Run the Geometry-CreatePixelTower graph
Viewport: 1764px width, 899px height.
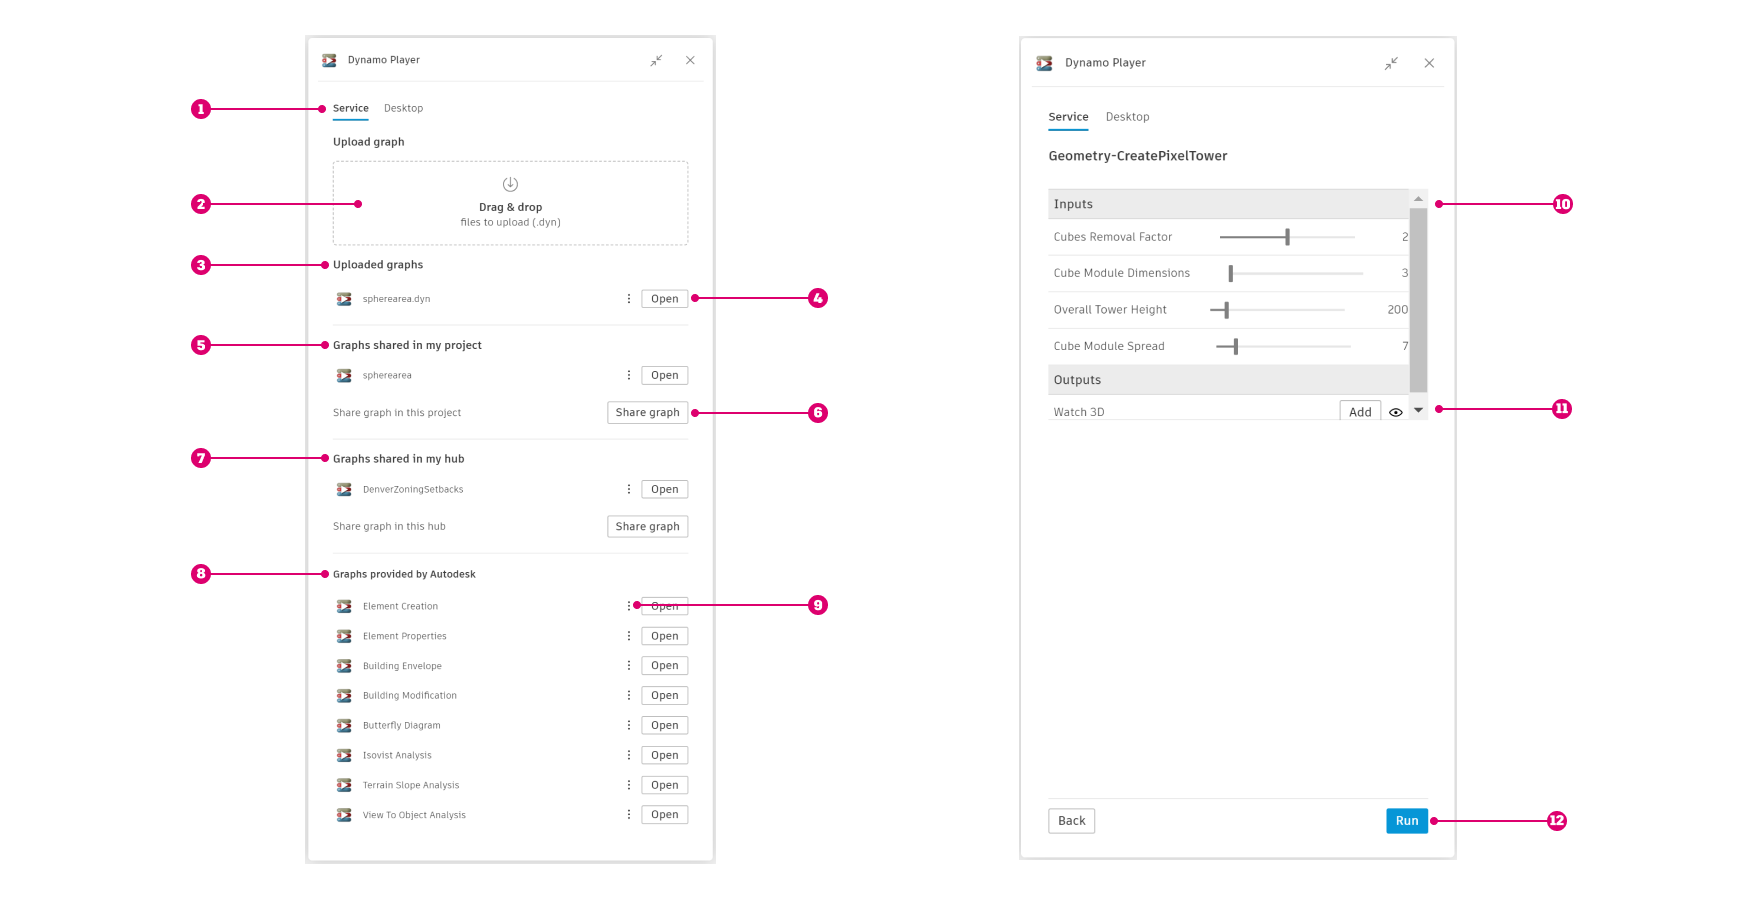click(1407, 821)
